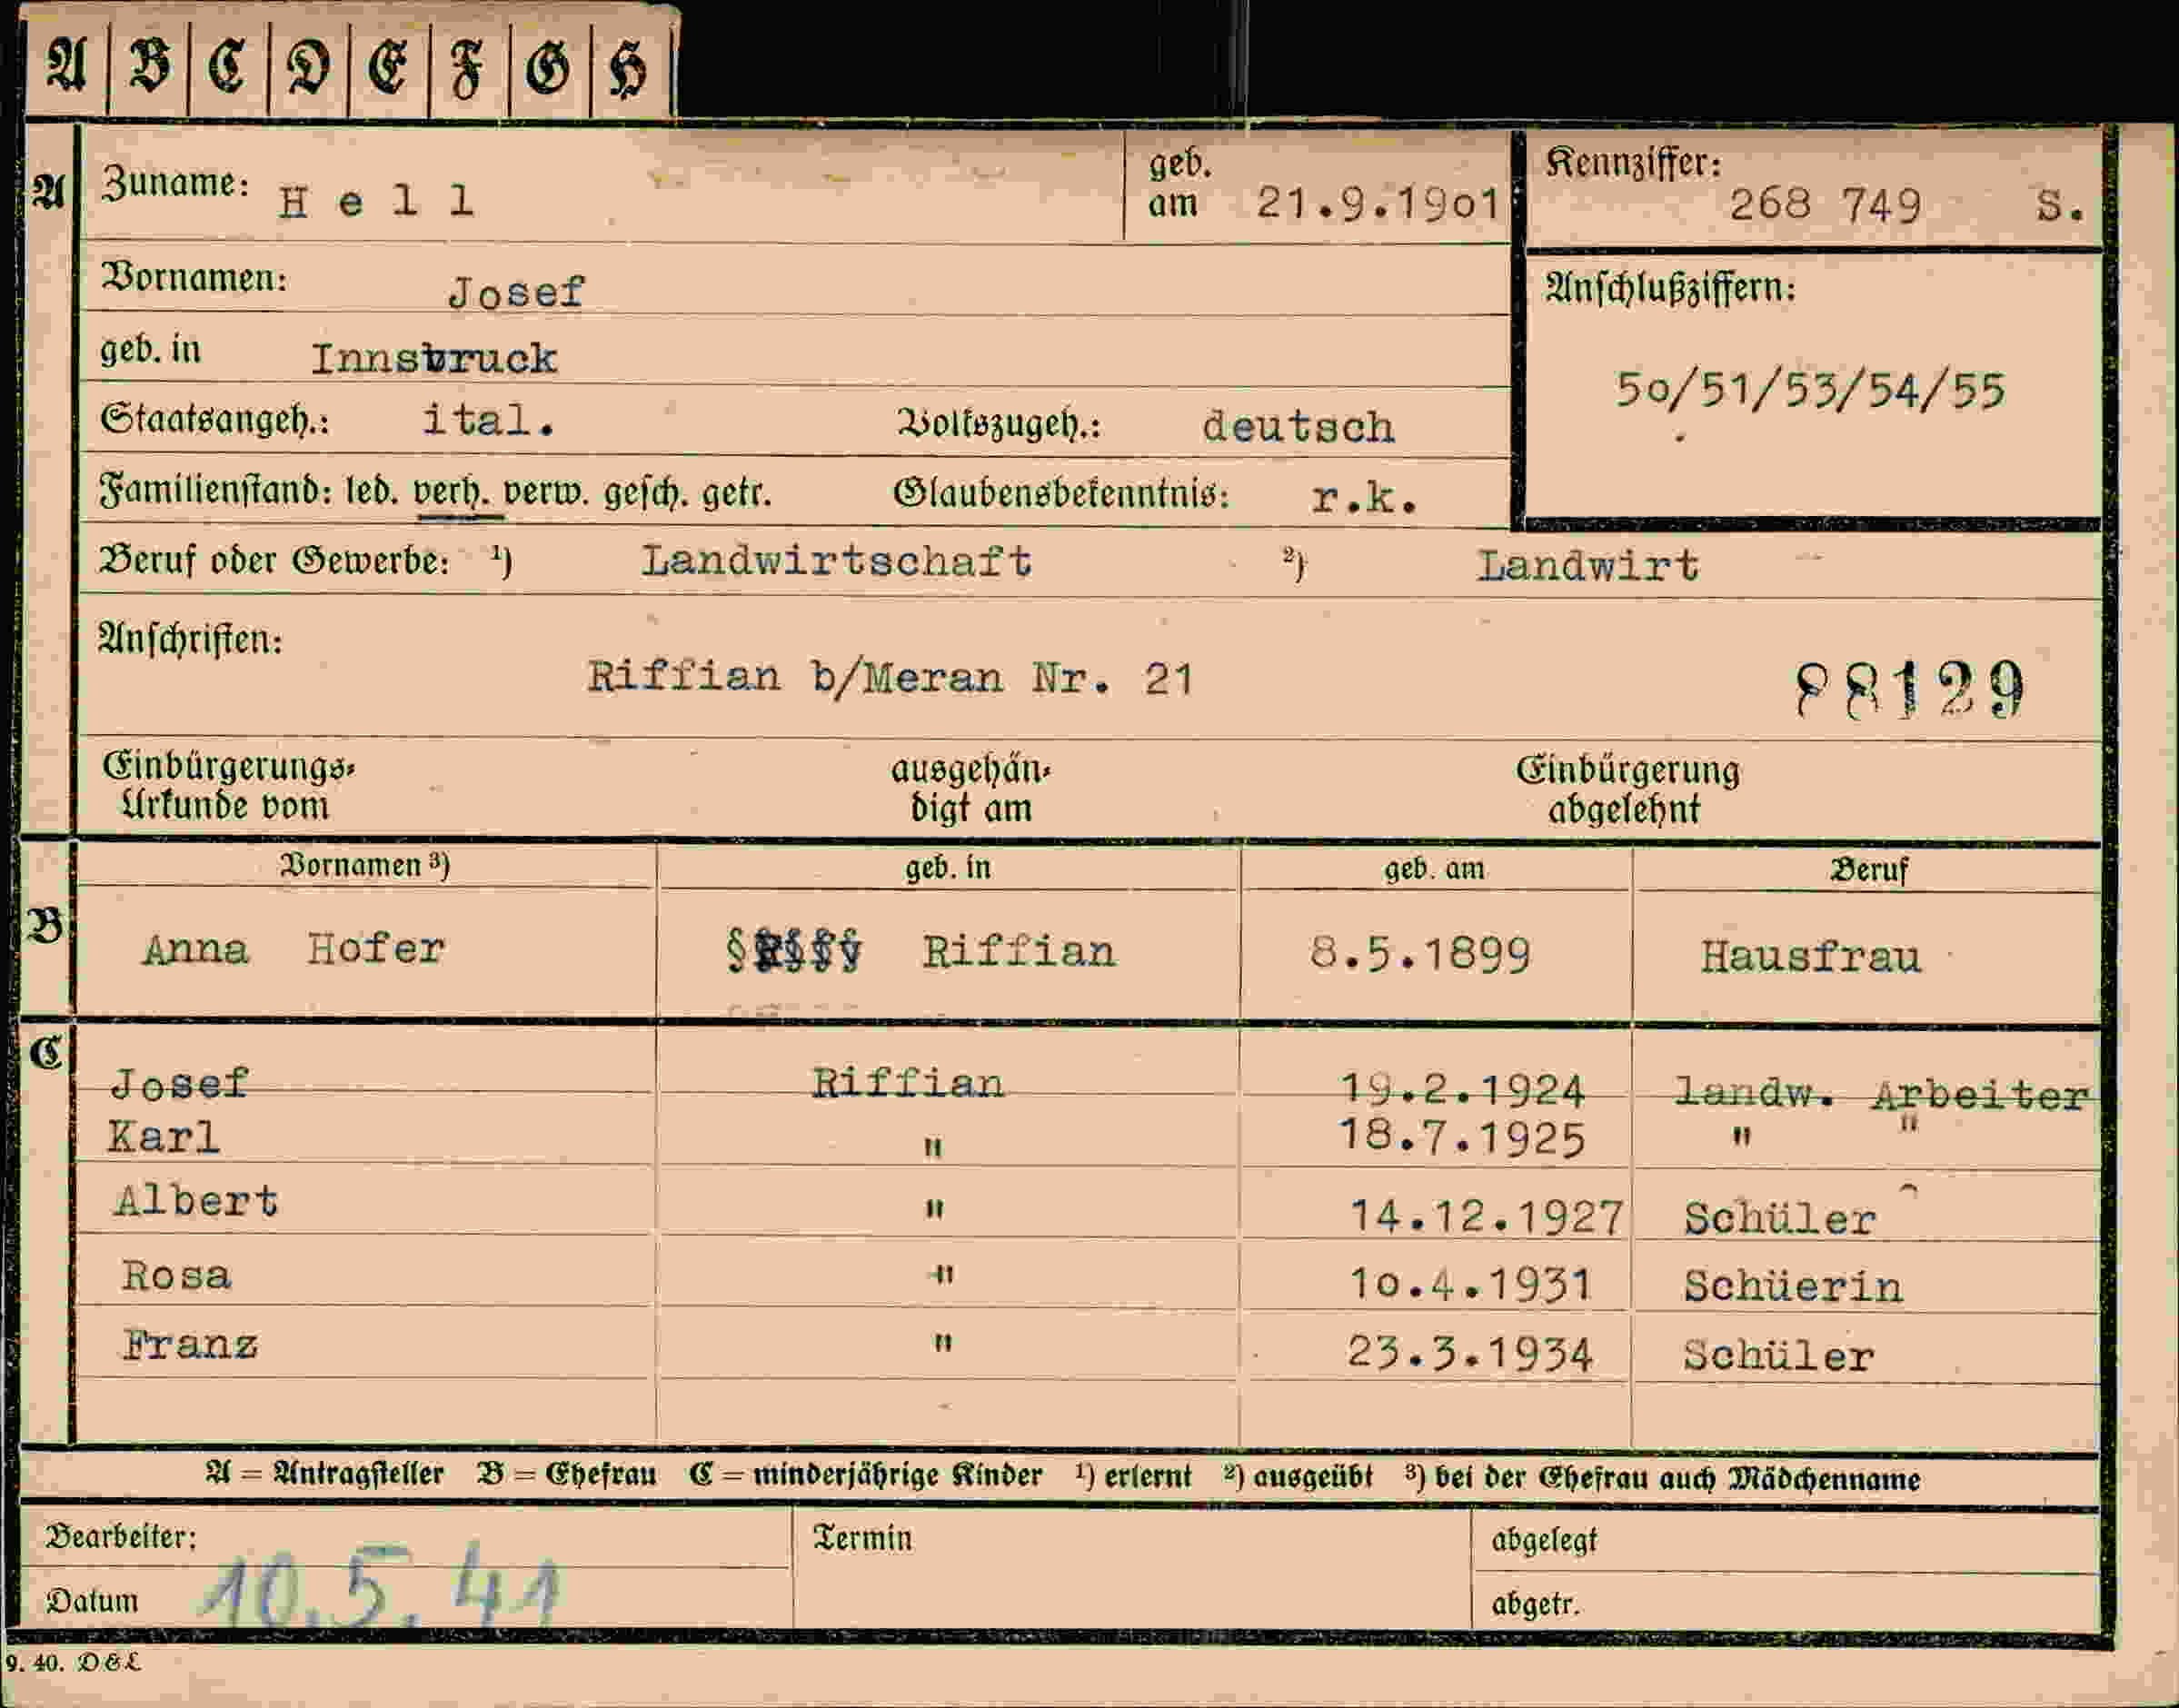The width and height of the screenshot is (2179, 1708).
Task: Click wife's occupation 'Hausfrau'
Action: pyautogui.click(x=1811, y=957)
